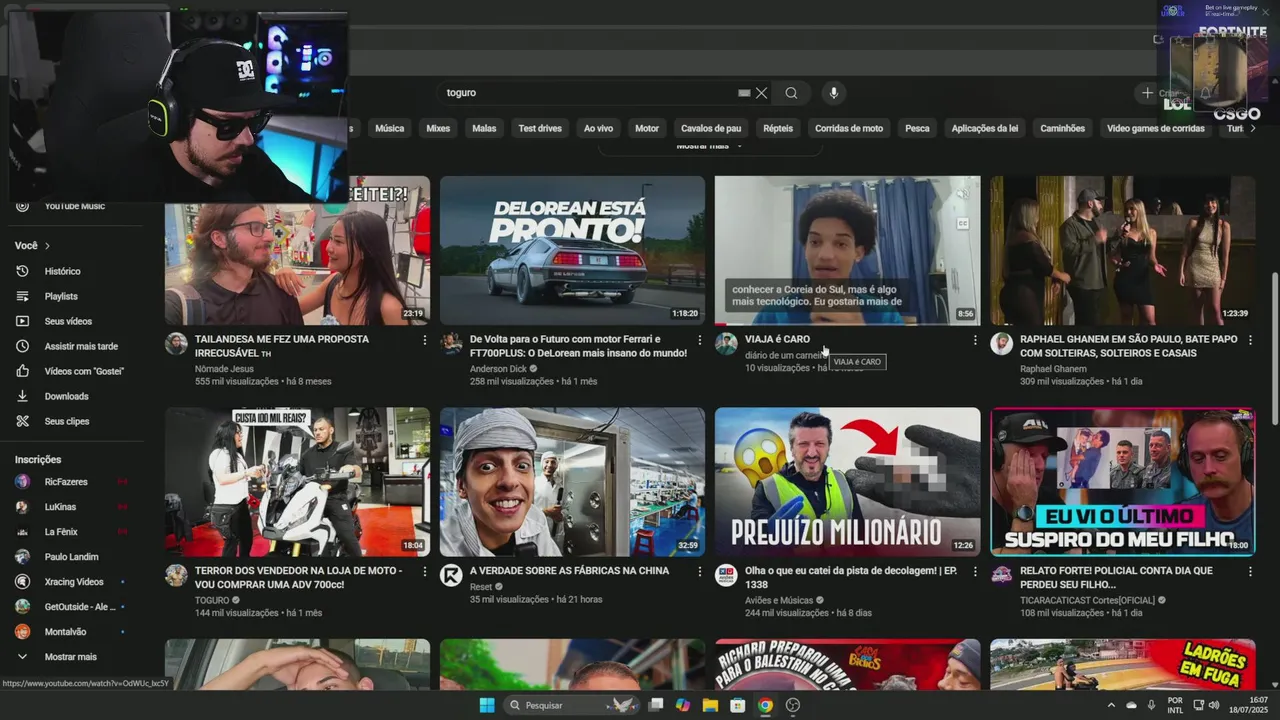Open the TOGURO channel link under video
Image resolution: width=1280 pixels, height=720 pixels.
tap(212, 600)
